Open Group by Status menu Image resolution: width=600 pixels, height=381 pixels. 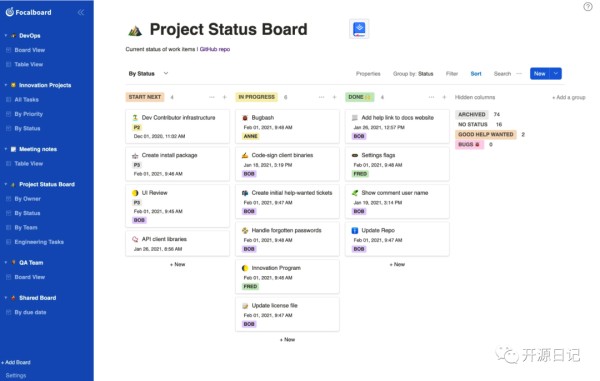coord(413,74)
